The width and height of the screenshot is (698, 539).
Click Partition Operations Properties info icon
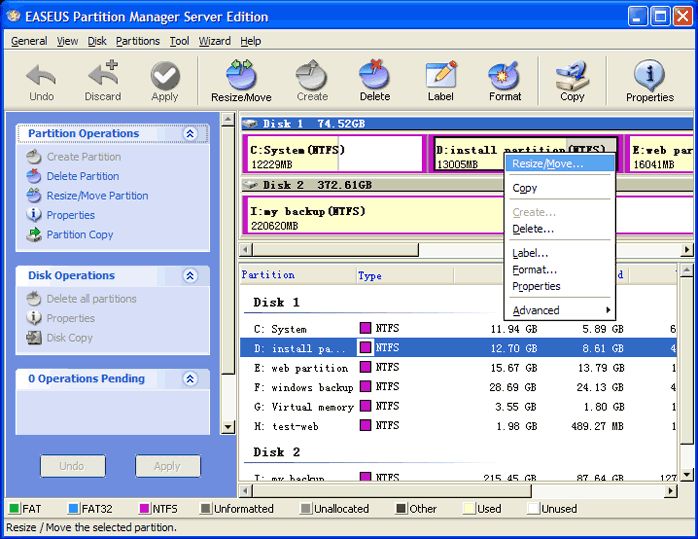pyautogui.click(x=34, y=215)
